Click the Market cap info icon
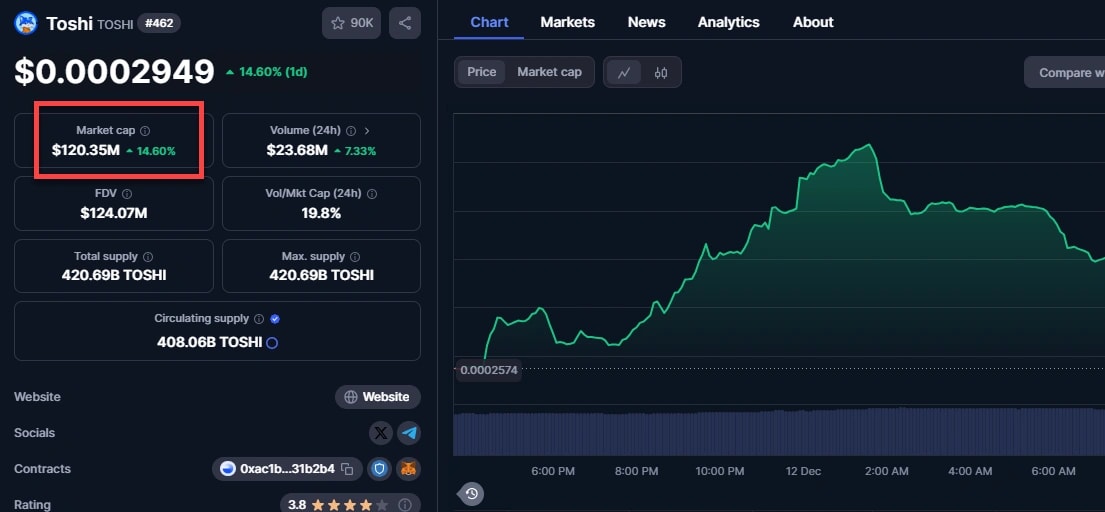Screen dimensions: 1105x512 pos(145,131)
